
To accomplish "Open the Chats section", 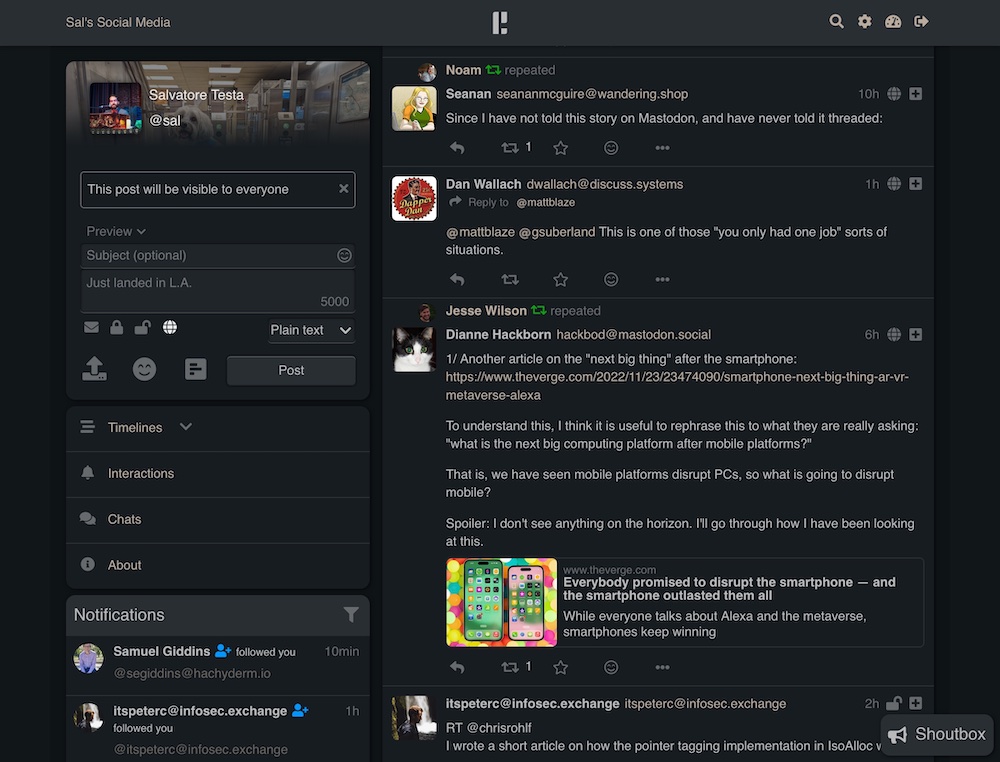I will click(124, 519).
